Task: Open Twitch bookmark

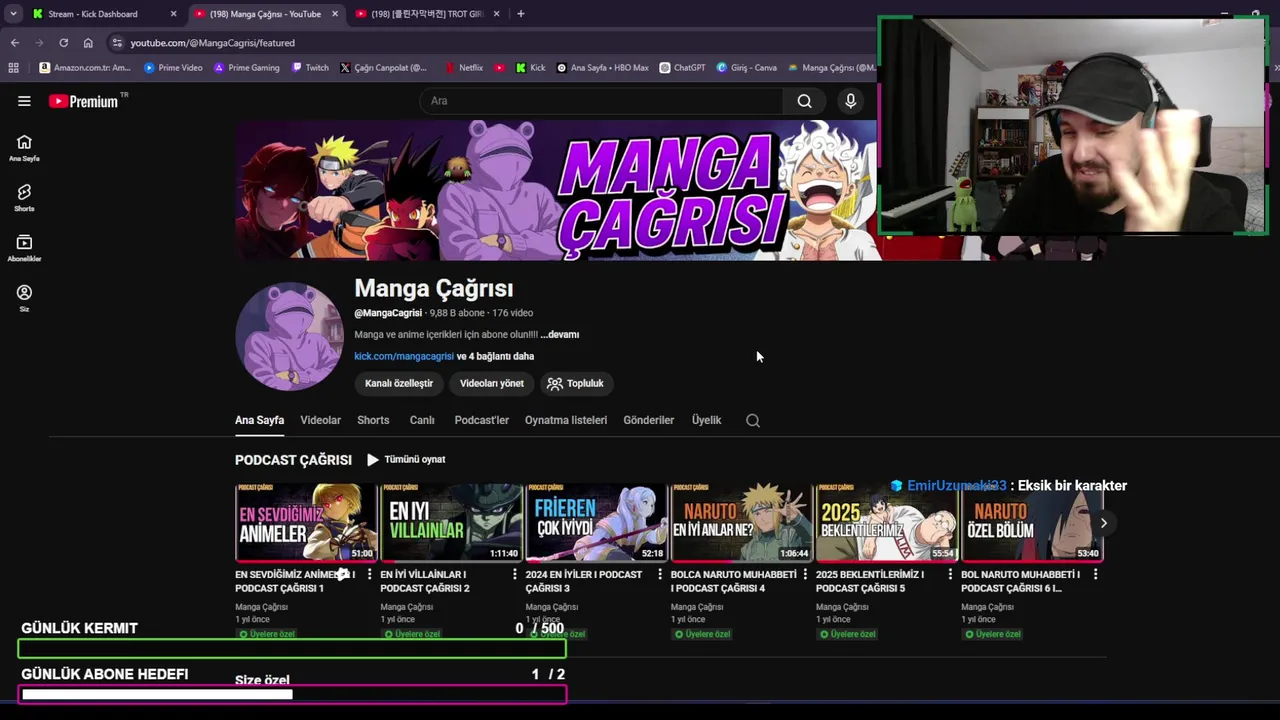Action: [310, 68]
